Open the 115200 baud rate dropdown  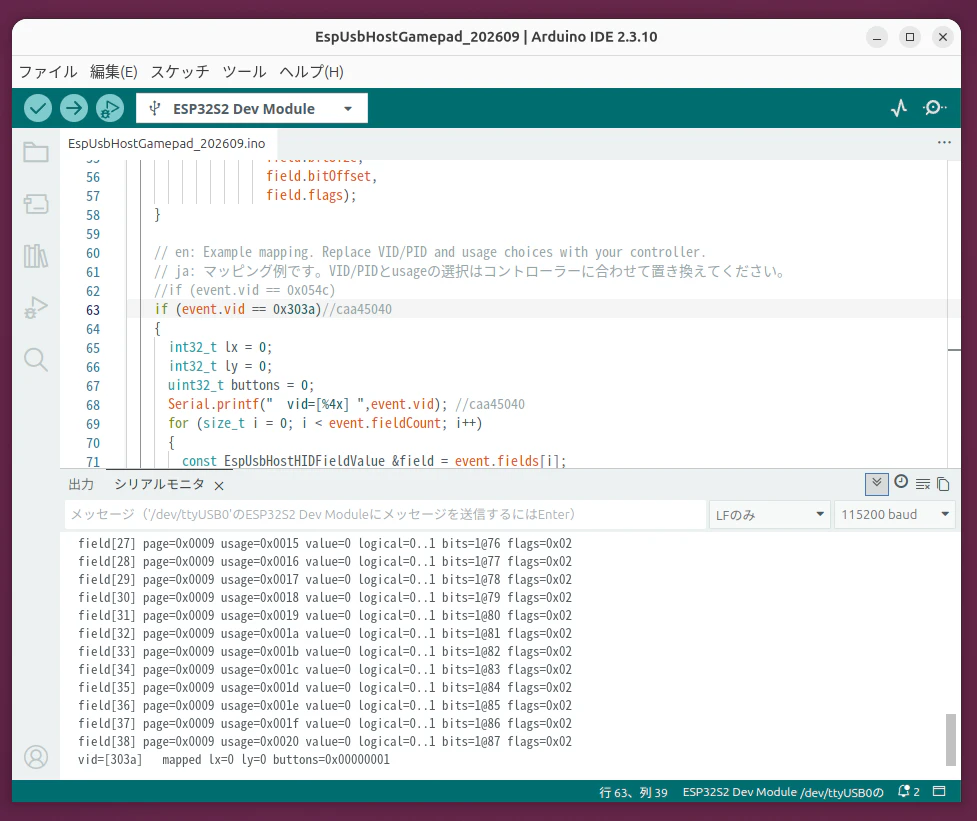click(x=895, y=515)
